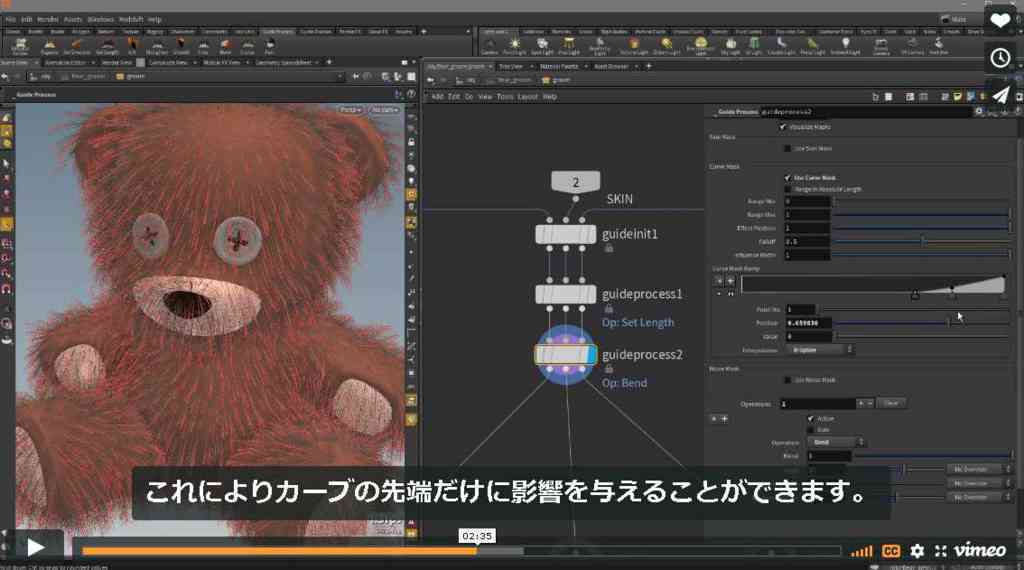The width and height of the screenshot is (1024, 570).
Task: Select Point Light shelf tool
Action: 515,46
